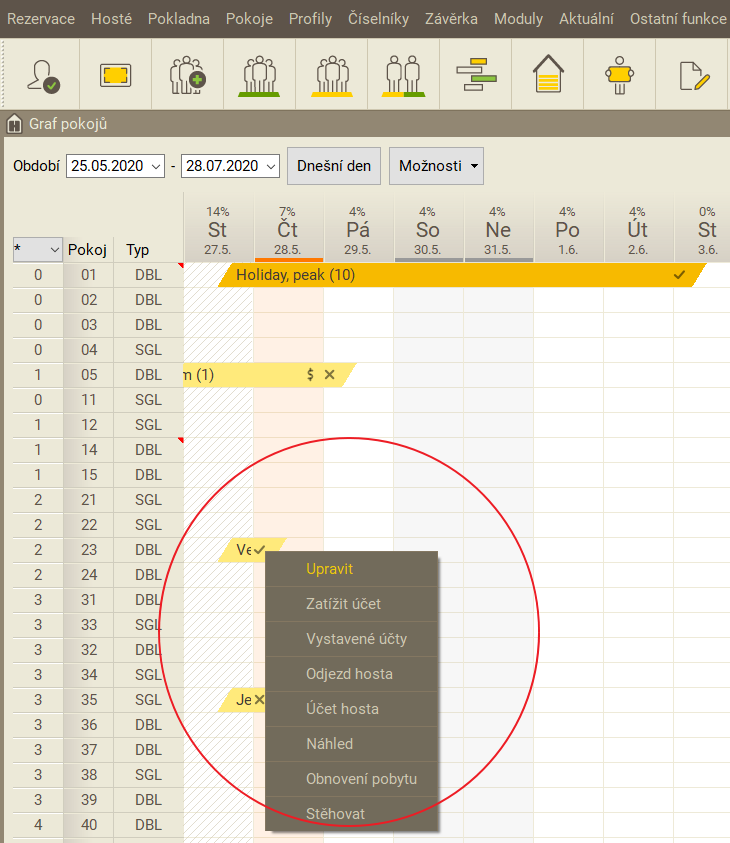Select Odjezd hosta in context menu
Screen dimensions: 730x843
(349, 674)
